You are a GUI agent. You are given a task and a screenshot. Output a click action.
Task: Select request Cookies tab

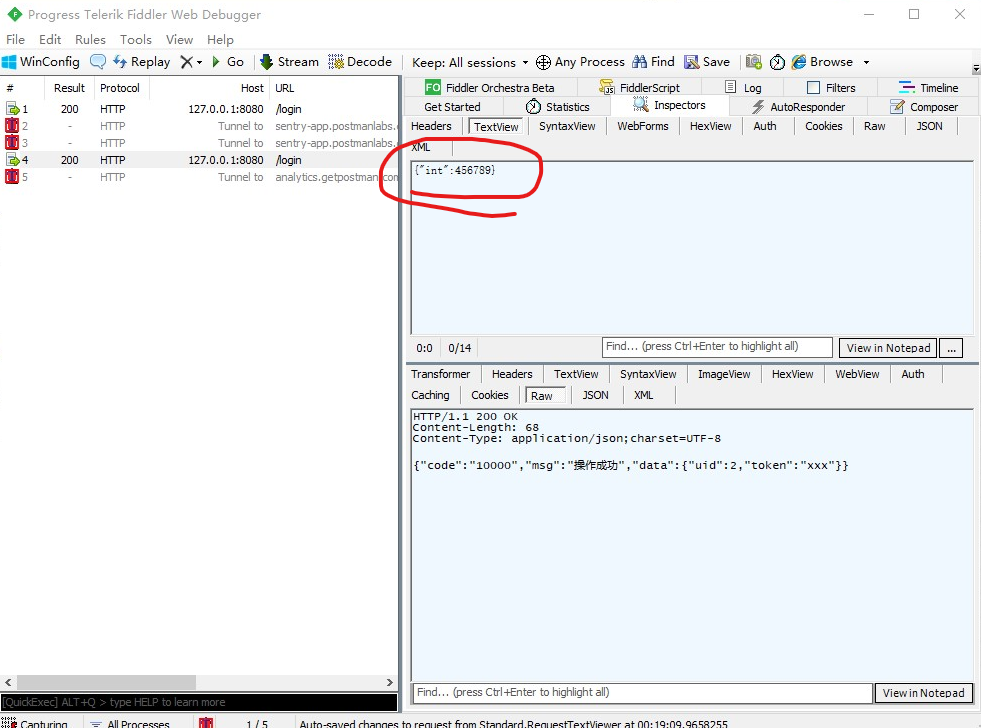(823, 126)
